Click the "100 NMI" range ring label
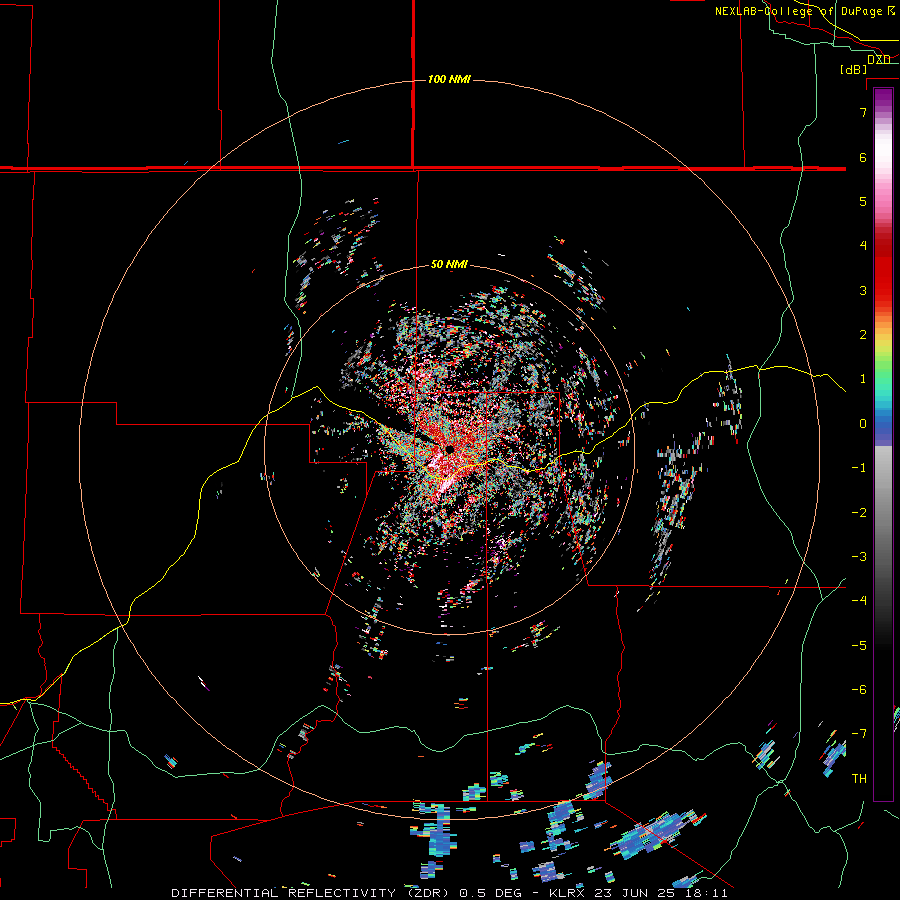Viewport: 900px width, 900px height. tap(449, 79)
